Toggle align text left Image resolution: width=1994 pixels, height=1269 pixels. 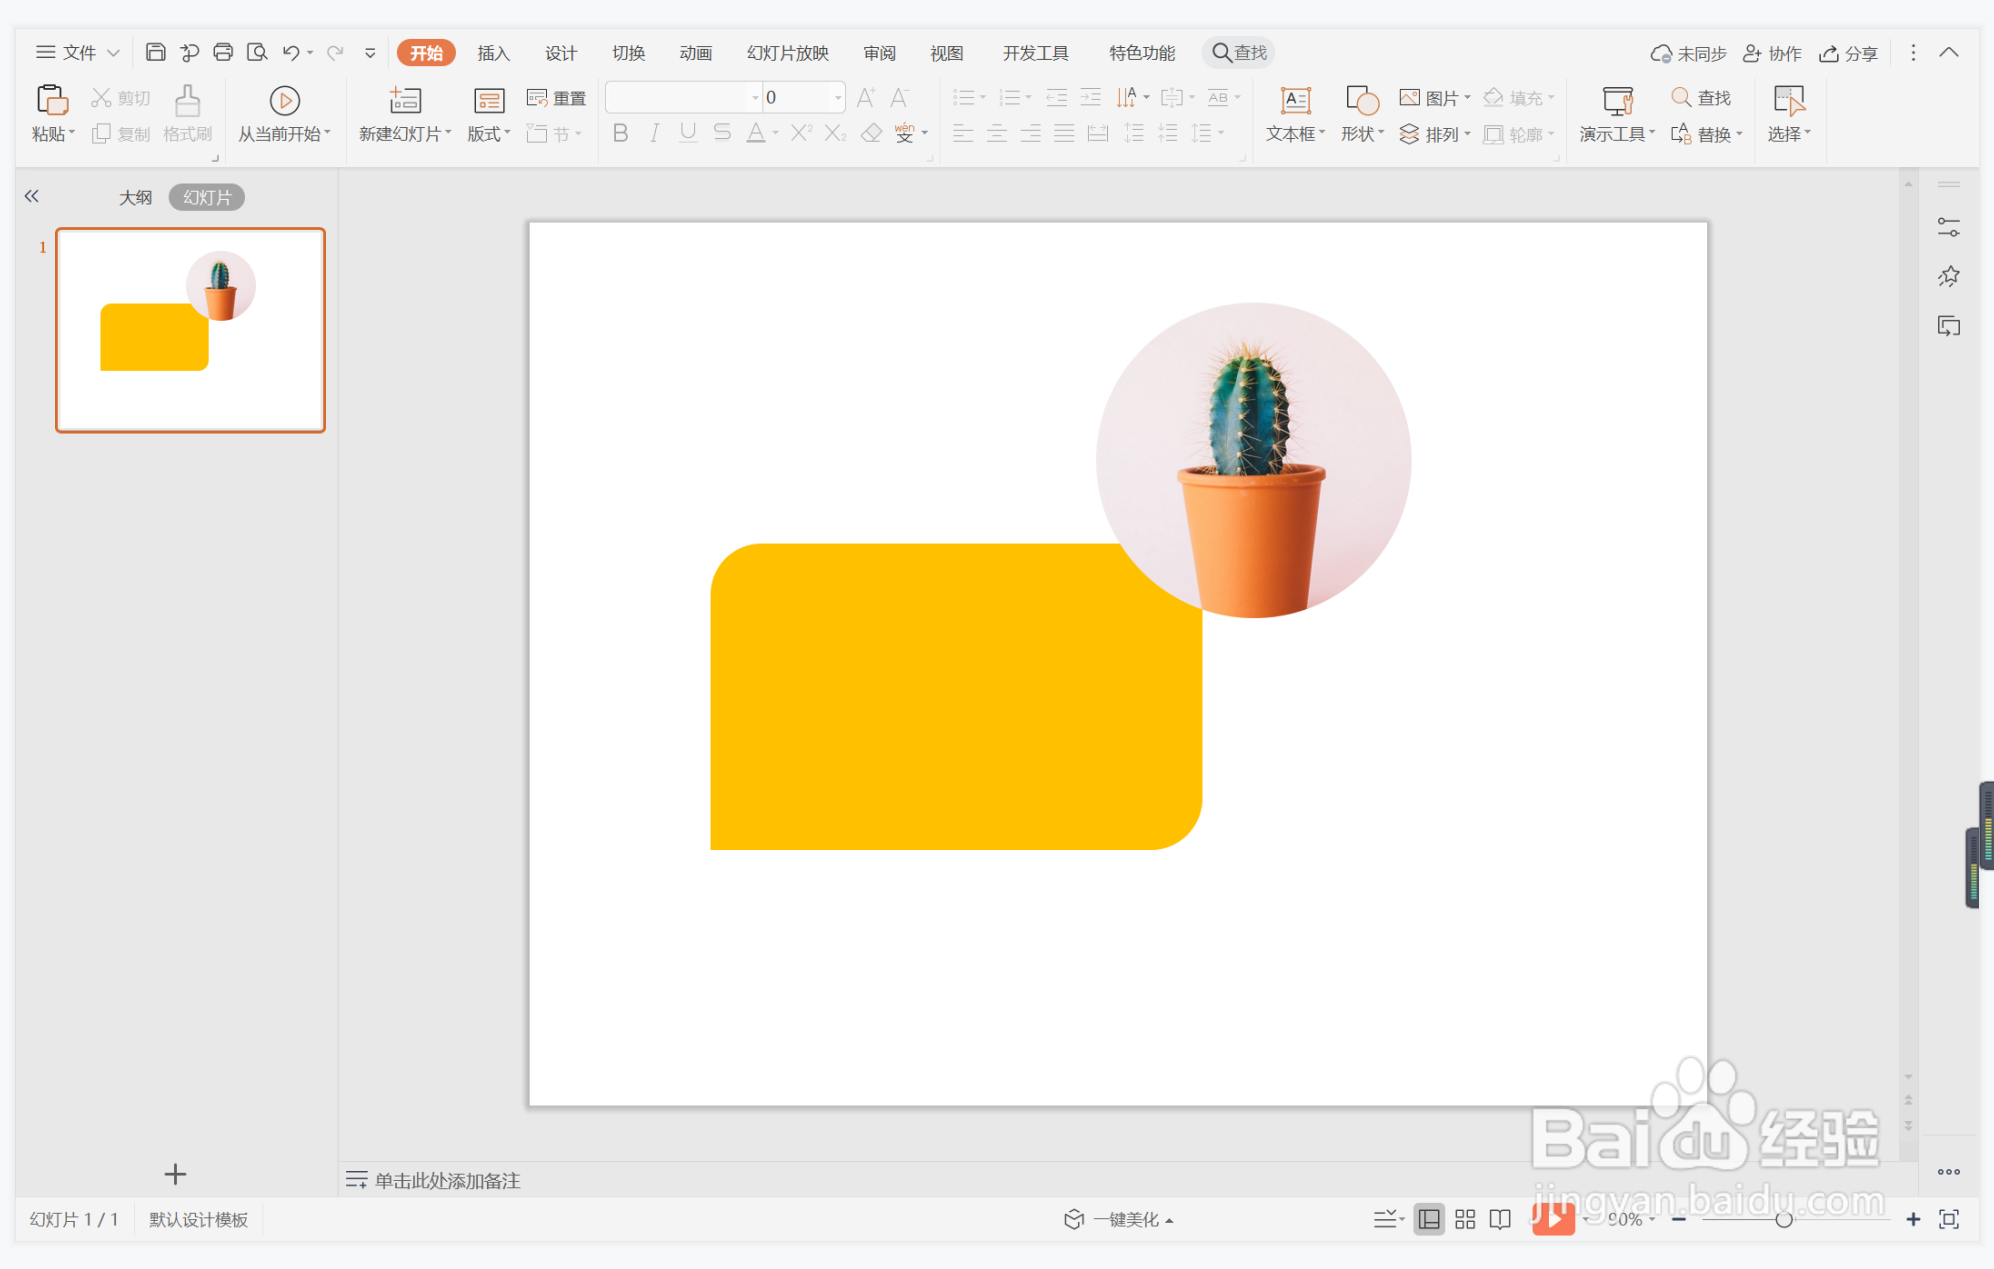[963, 133]
